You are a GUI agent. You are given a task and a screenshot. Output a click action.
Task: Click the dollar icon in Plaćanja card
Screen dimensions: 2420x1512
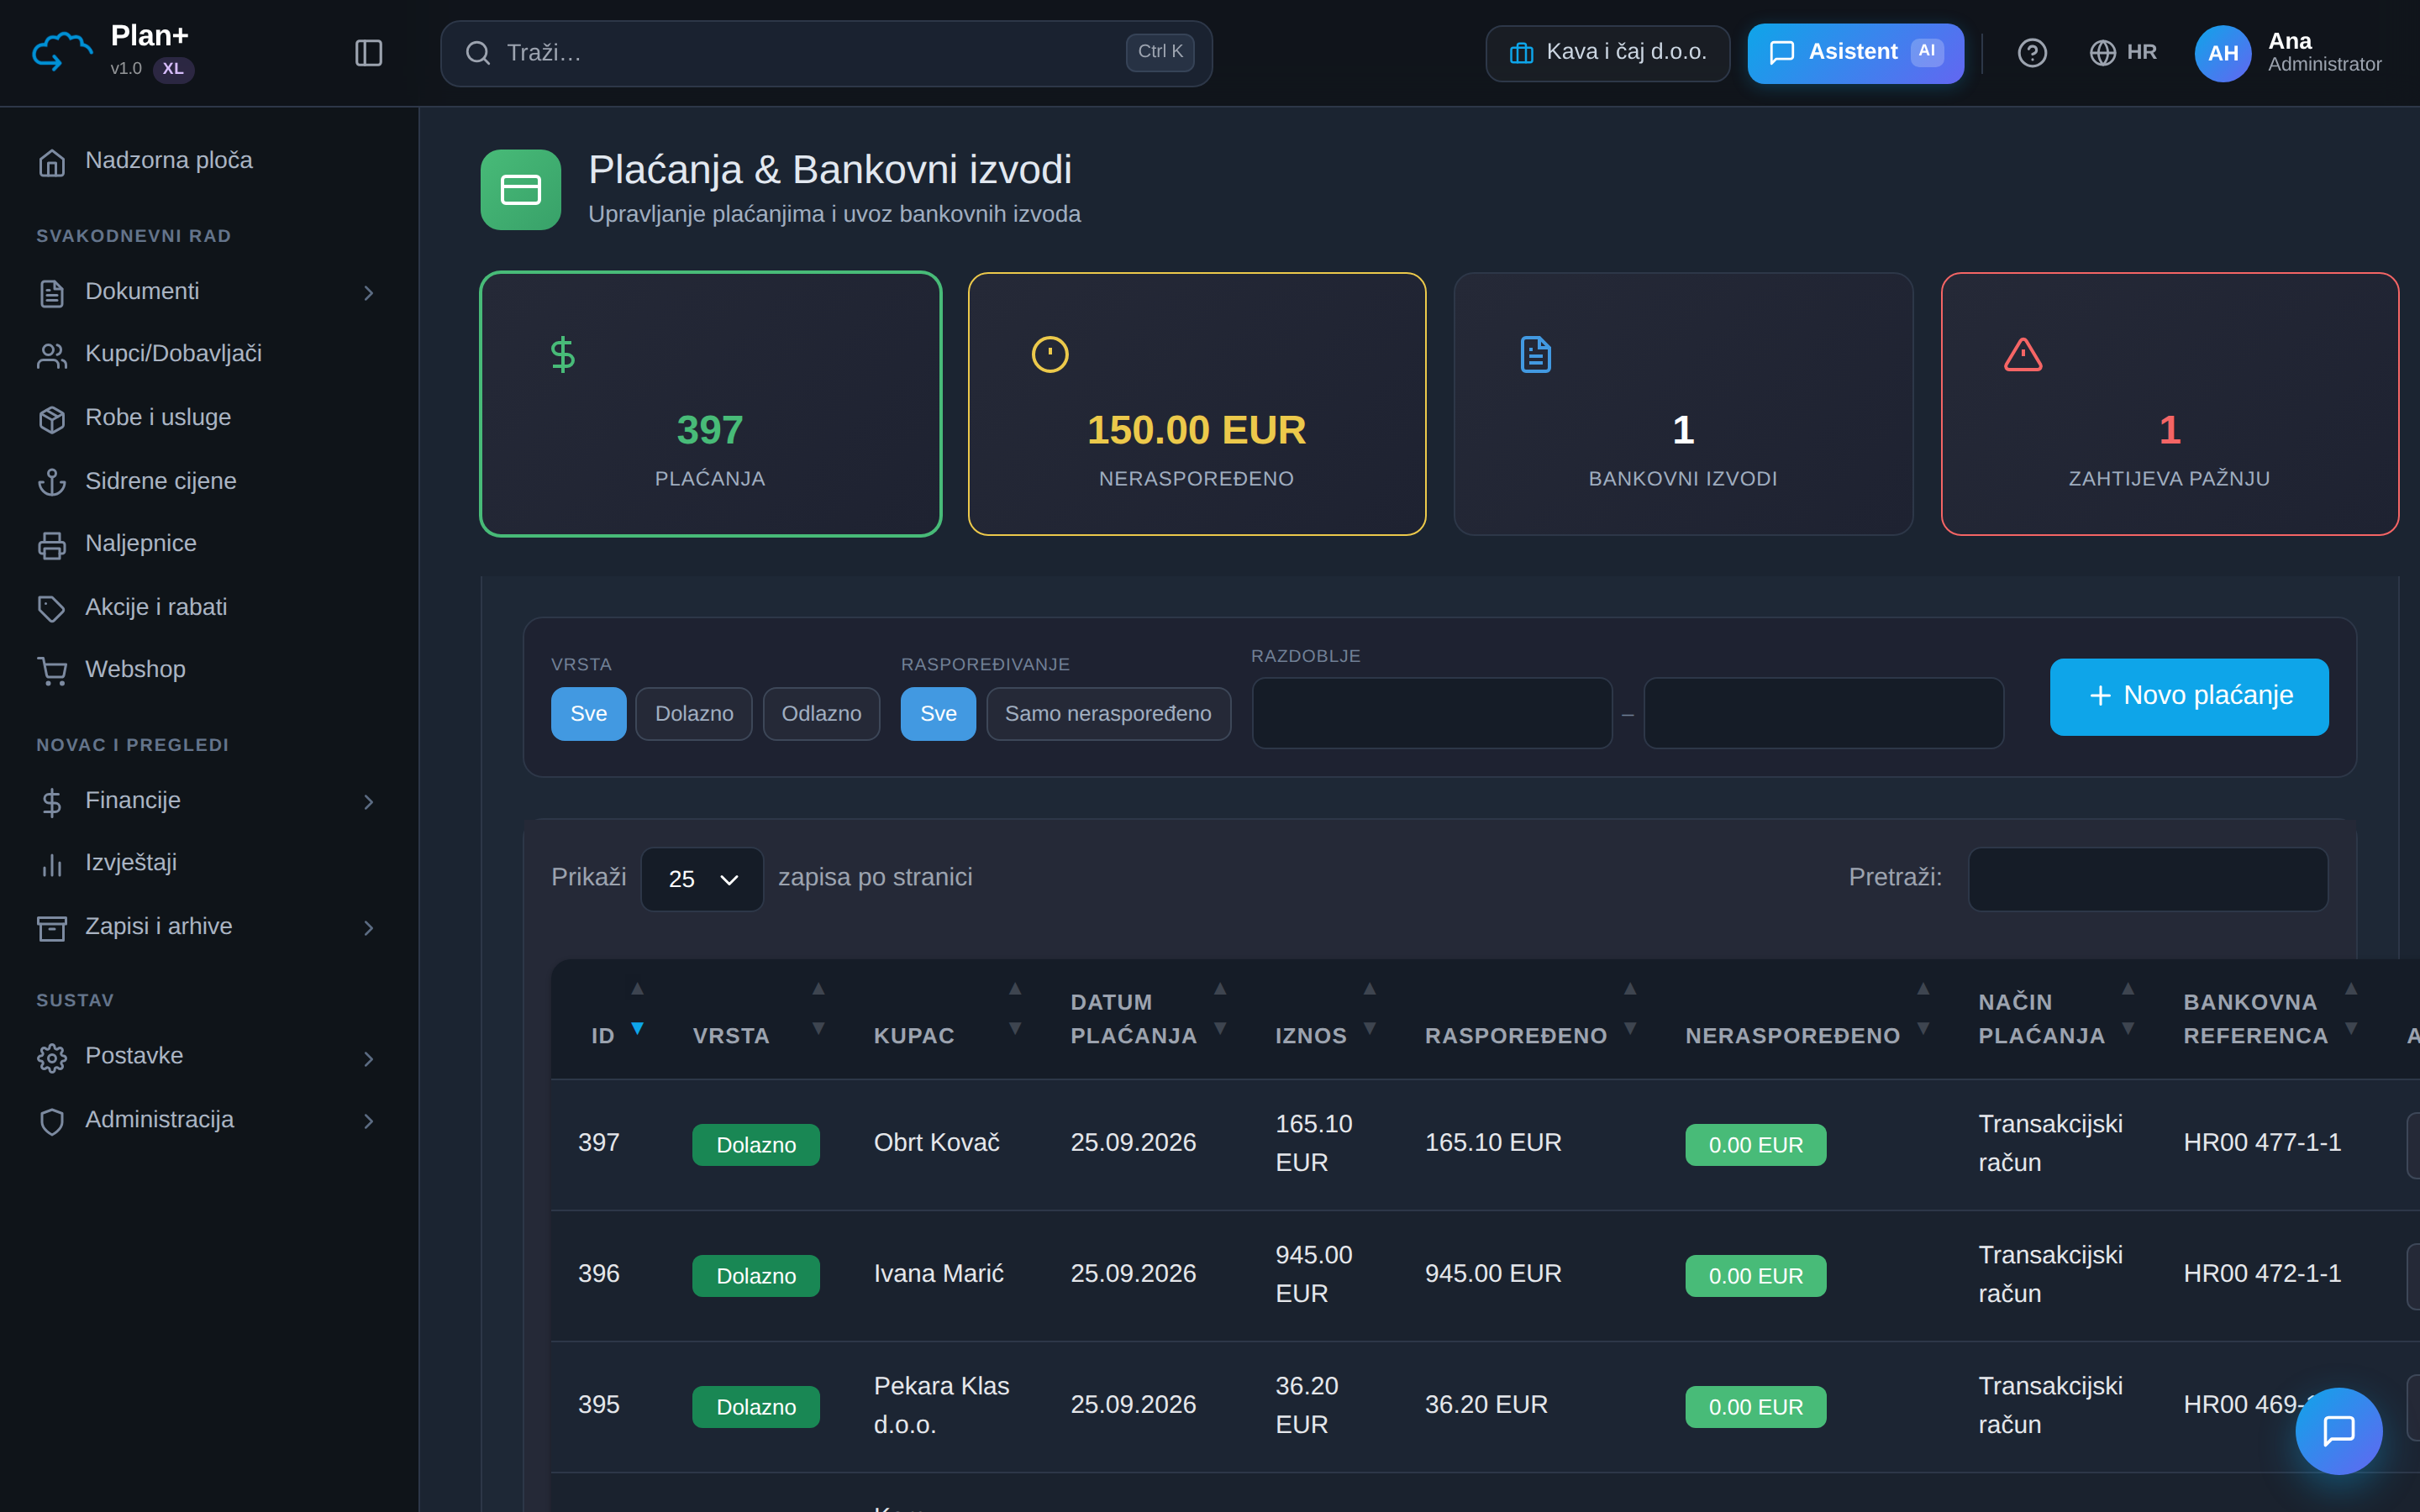click(563, 354)
